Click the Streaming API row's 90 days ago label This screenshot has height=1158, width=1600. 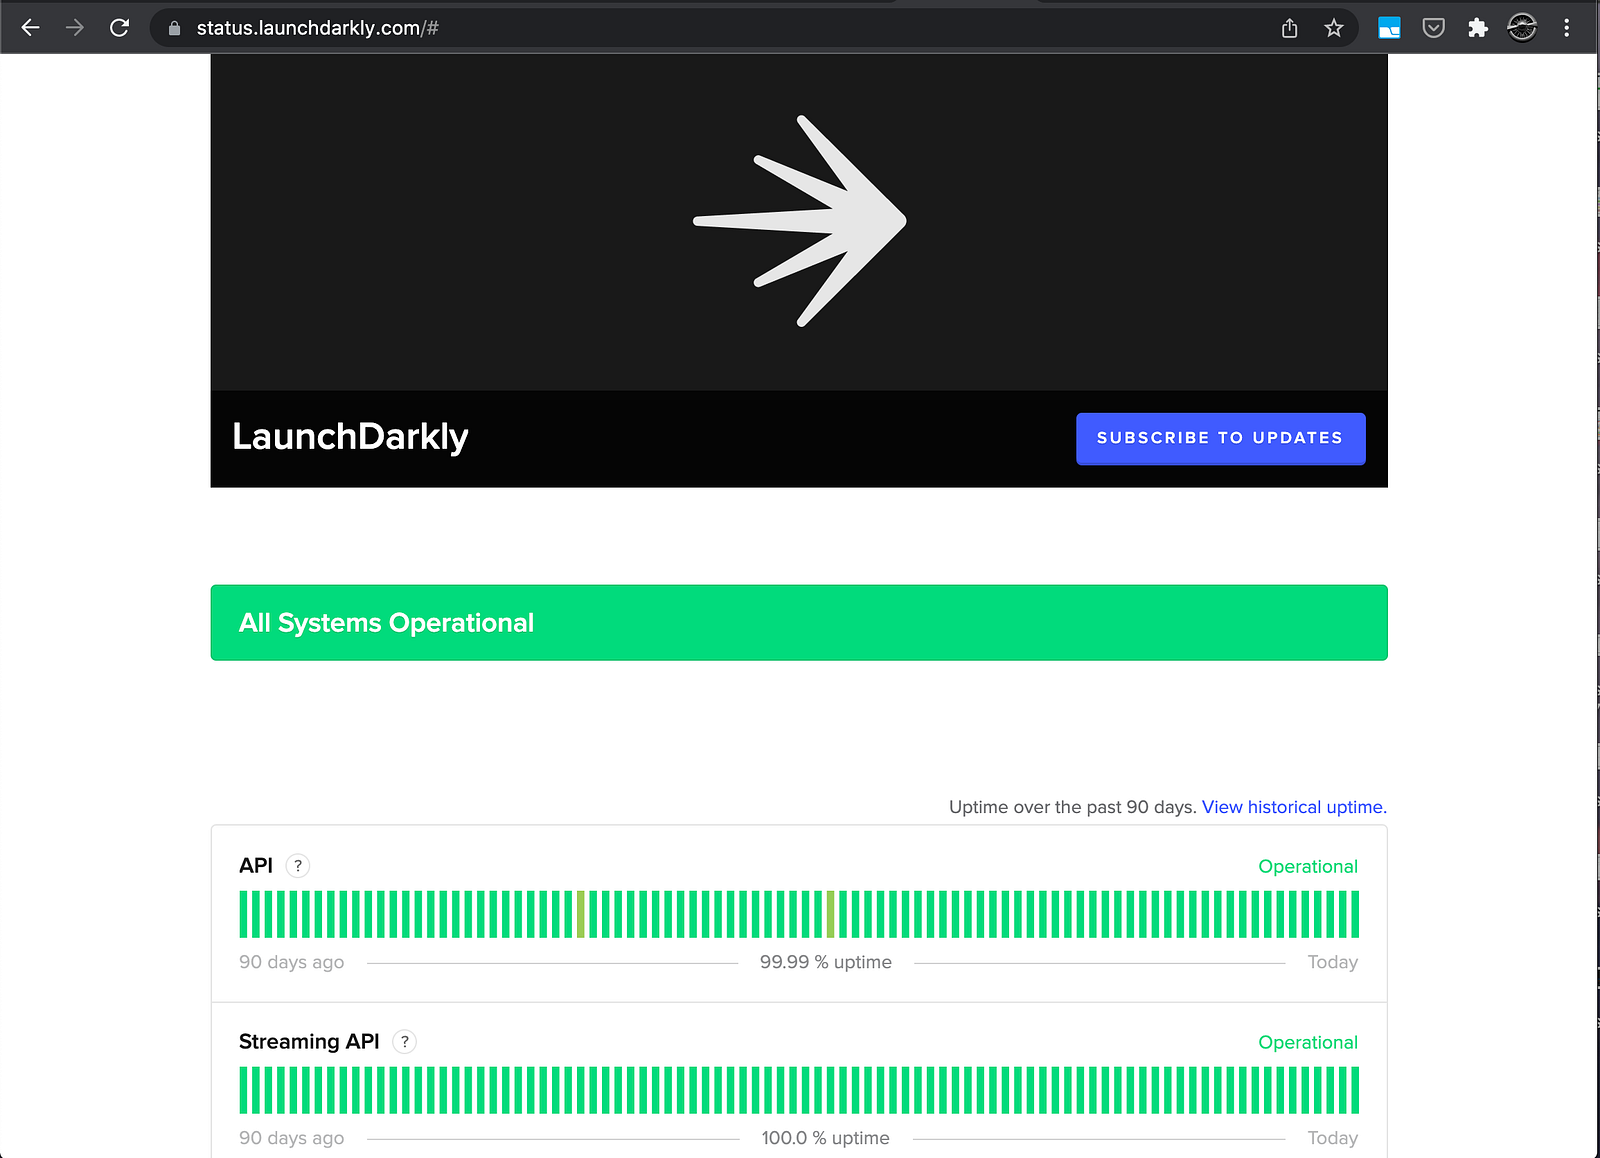point(292,1138)
